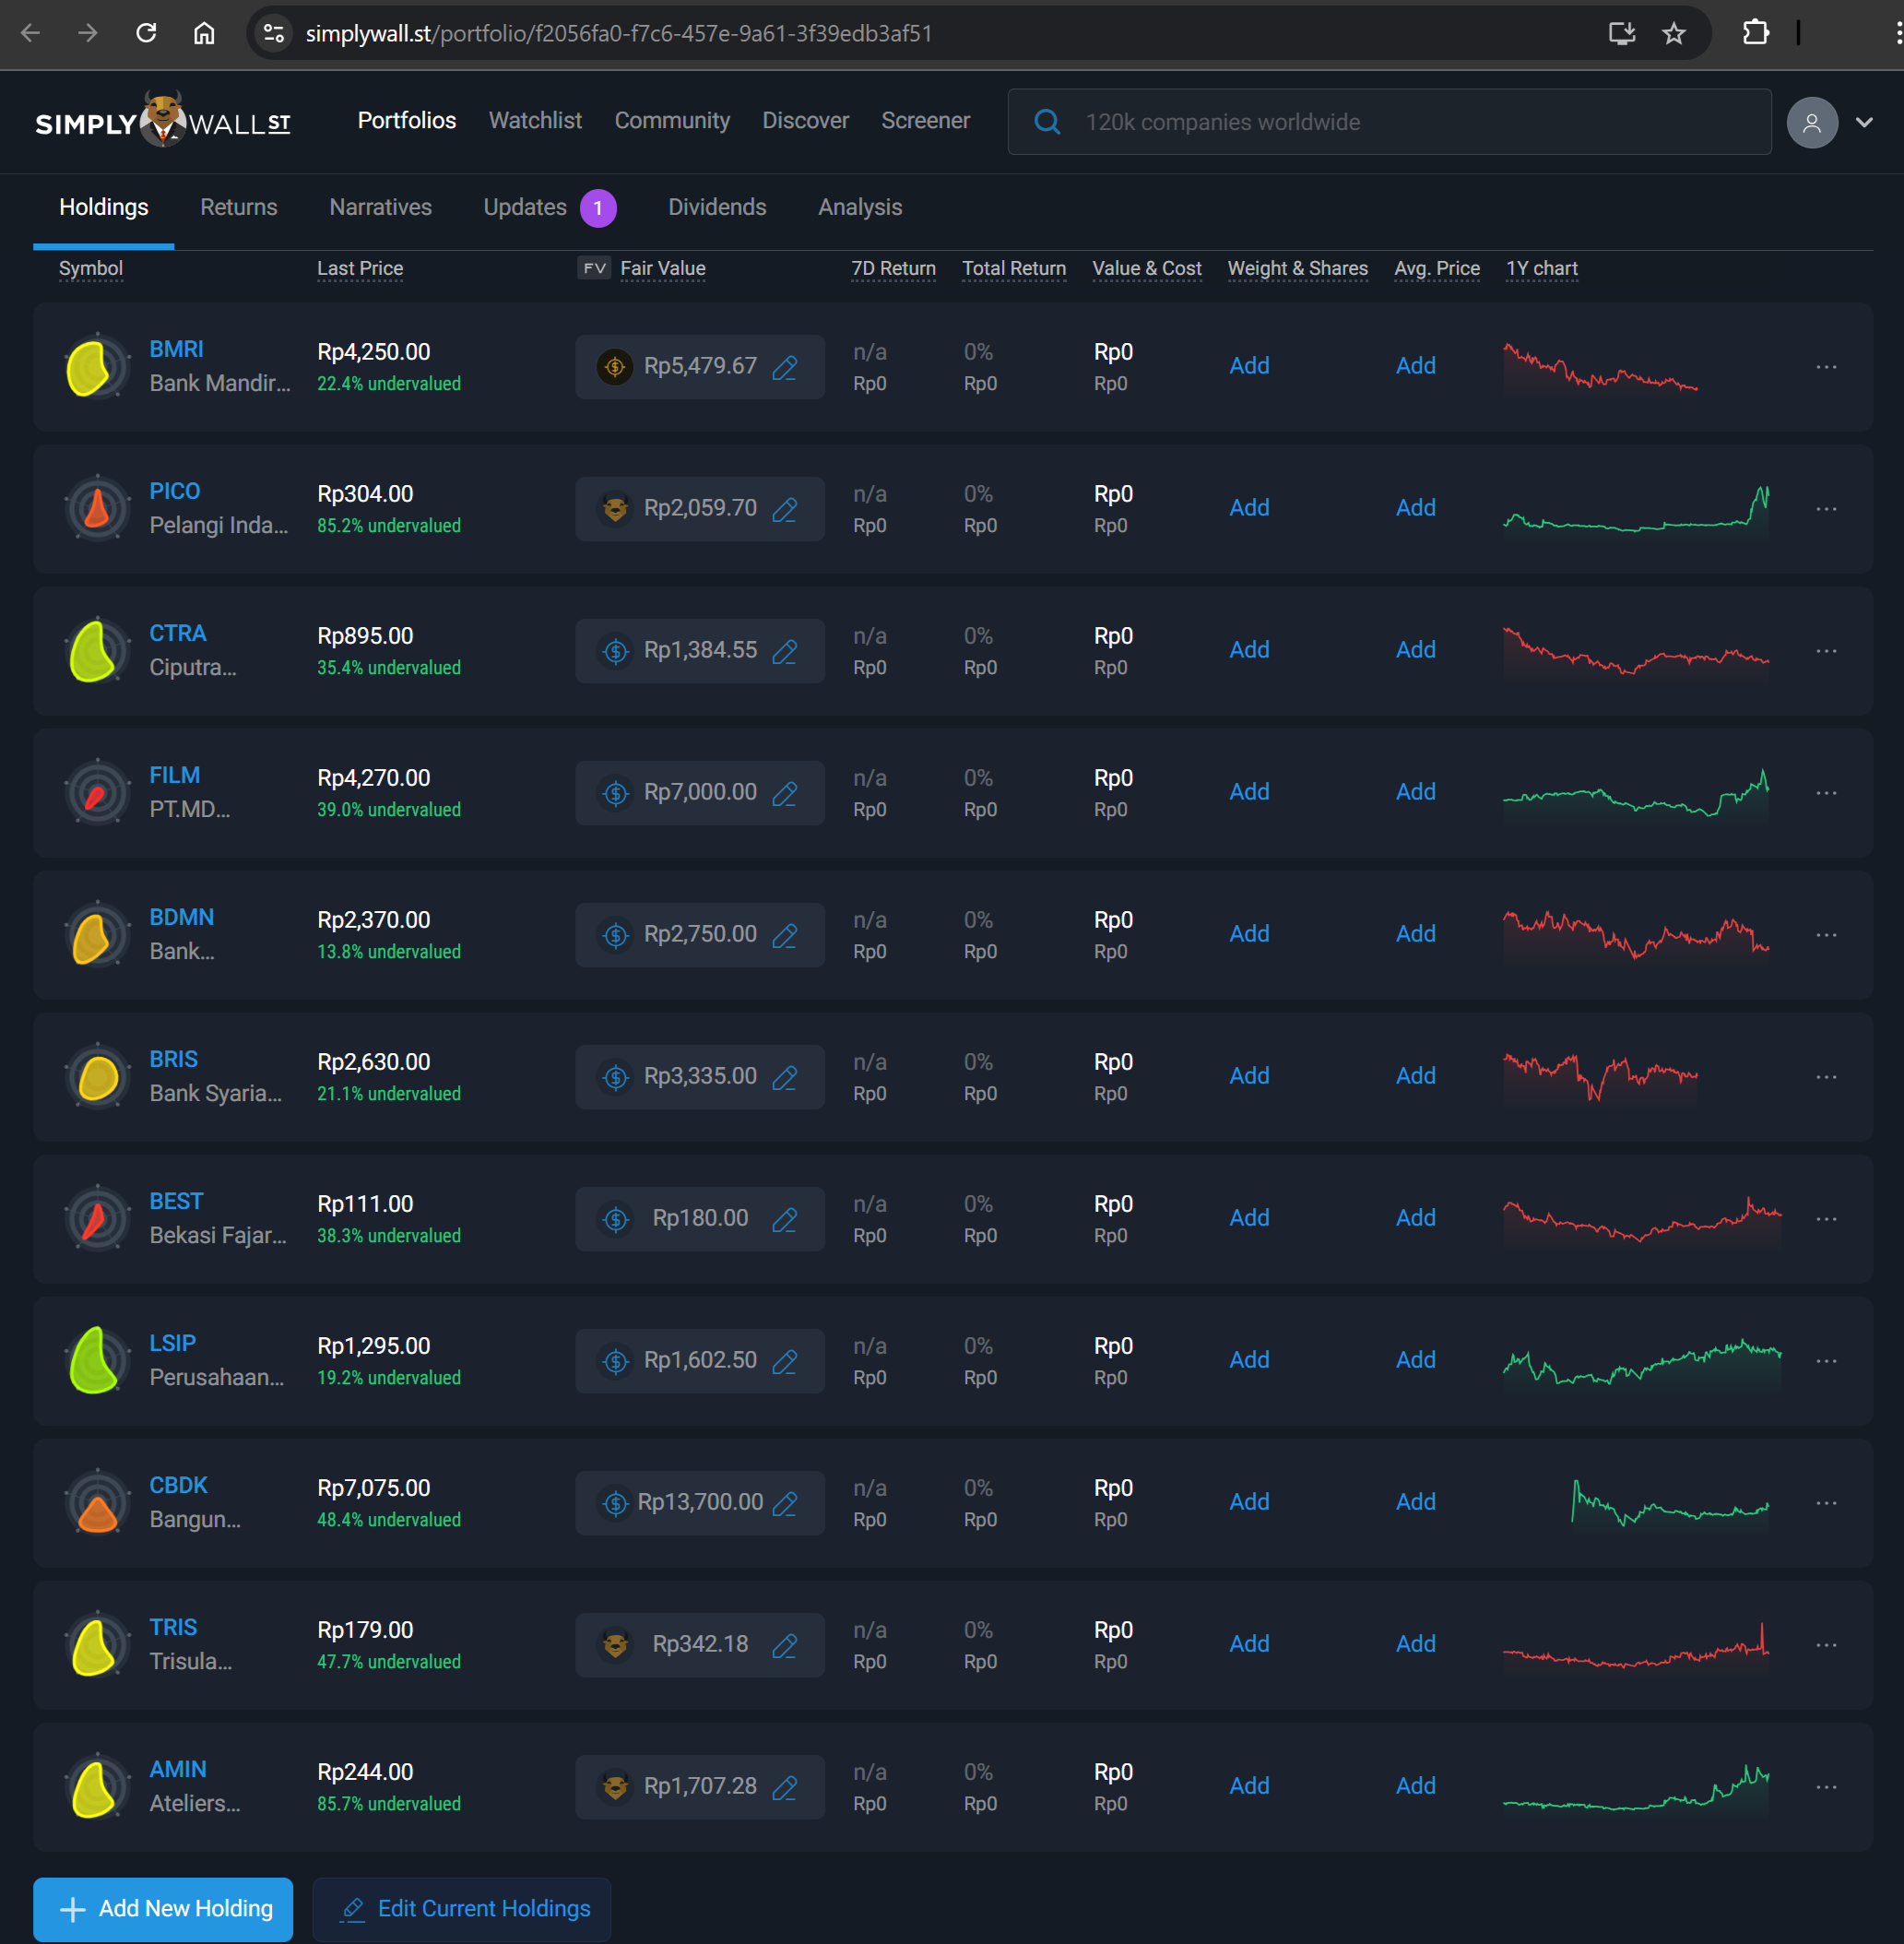Image resolution: width=1904 pixels, height=1944 pixels.
Task: Click the Simply Wall St logo
Action: pyautogui.click(x=162, y=121)
